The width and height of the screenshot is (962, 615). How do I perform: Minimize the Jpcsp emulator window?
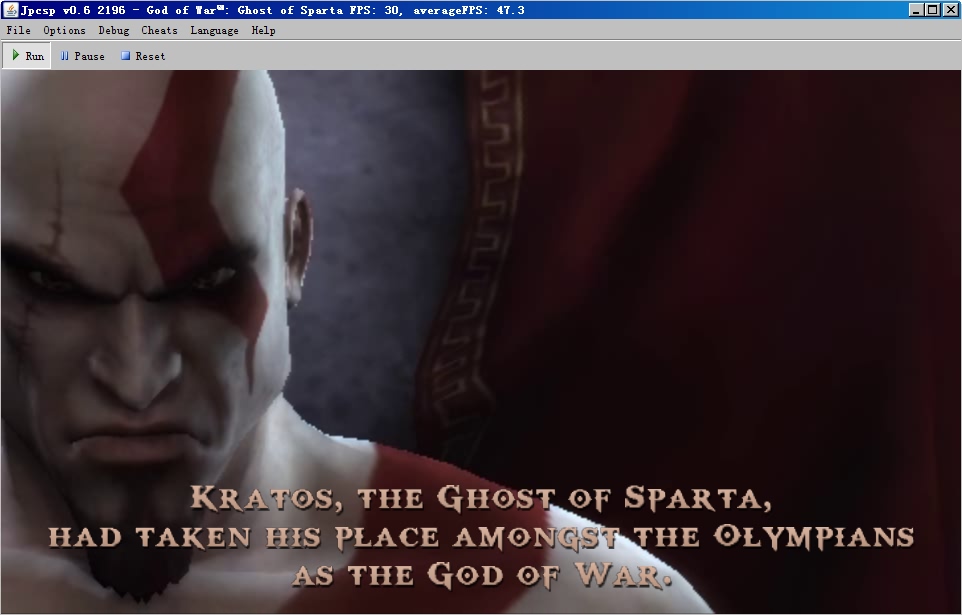pyautogui.click(x=916, y=10)
